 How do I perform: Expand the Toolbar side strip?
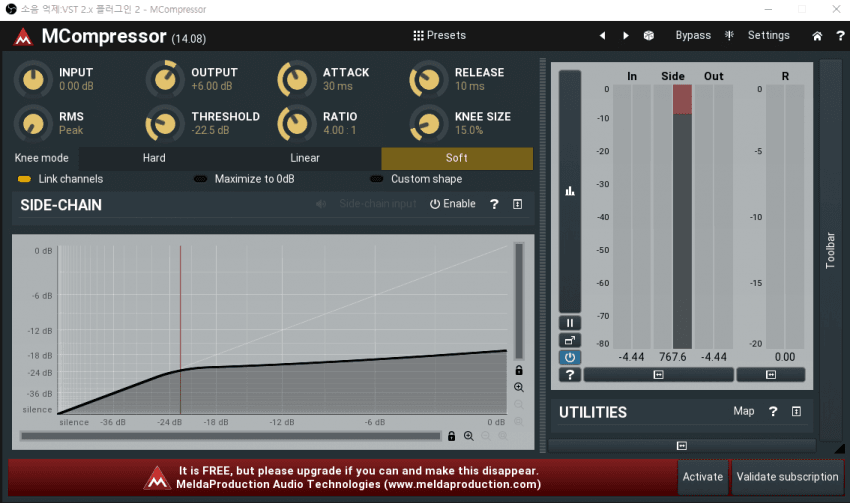[830, 250]
